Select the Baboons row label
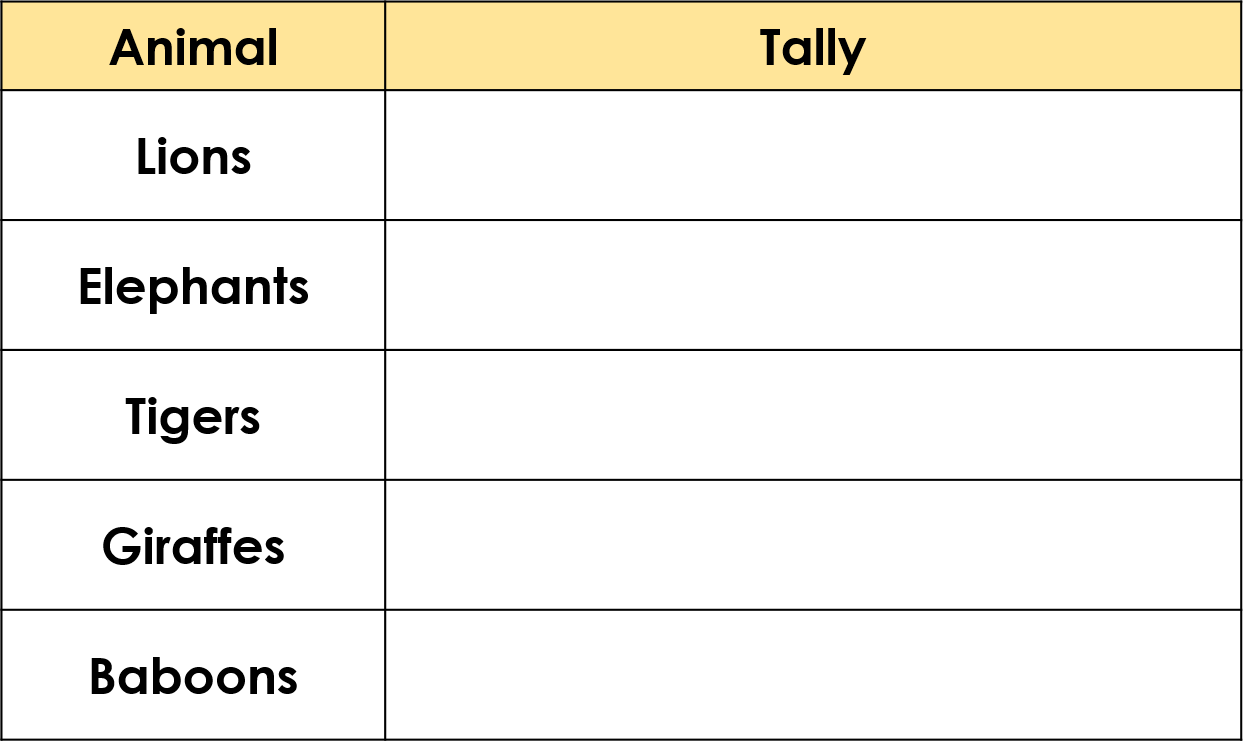 (x=193, y=677)
